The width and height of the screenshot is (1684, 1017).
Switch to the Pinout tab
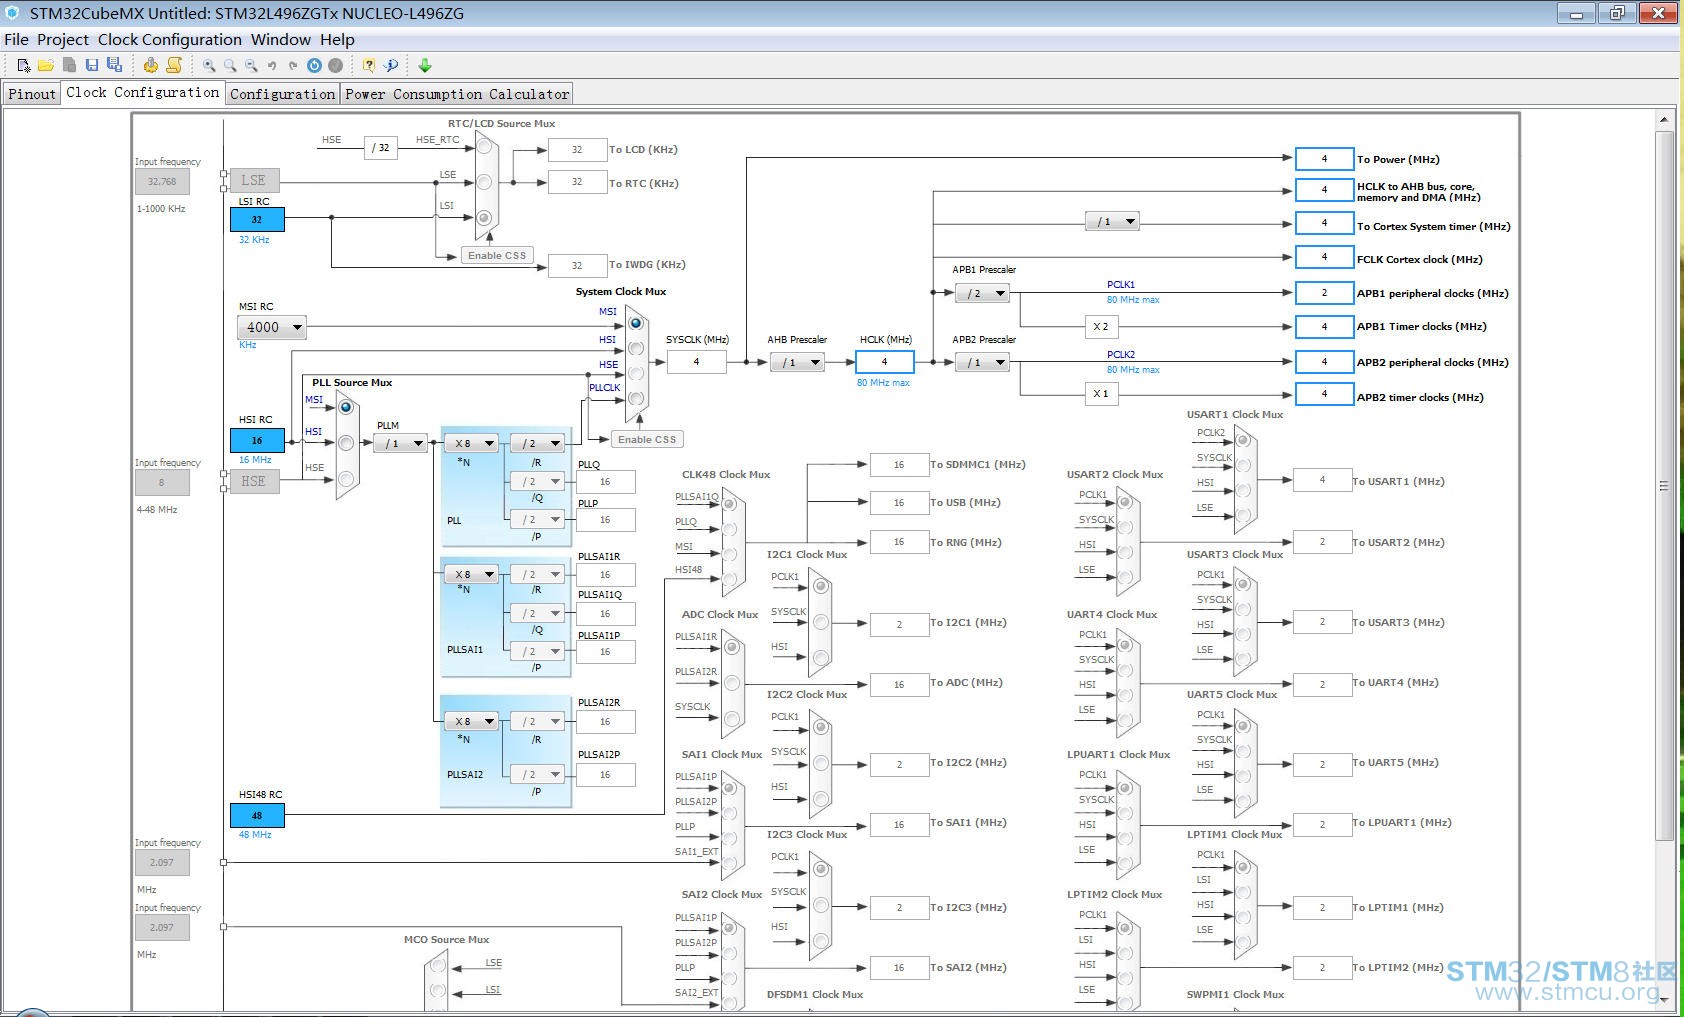tap(32, 93)
